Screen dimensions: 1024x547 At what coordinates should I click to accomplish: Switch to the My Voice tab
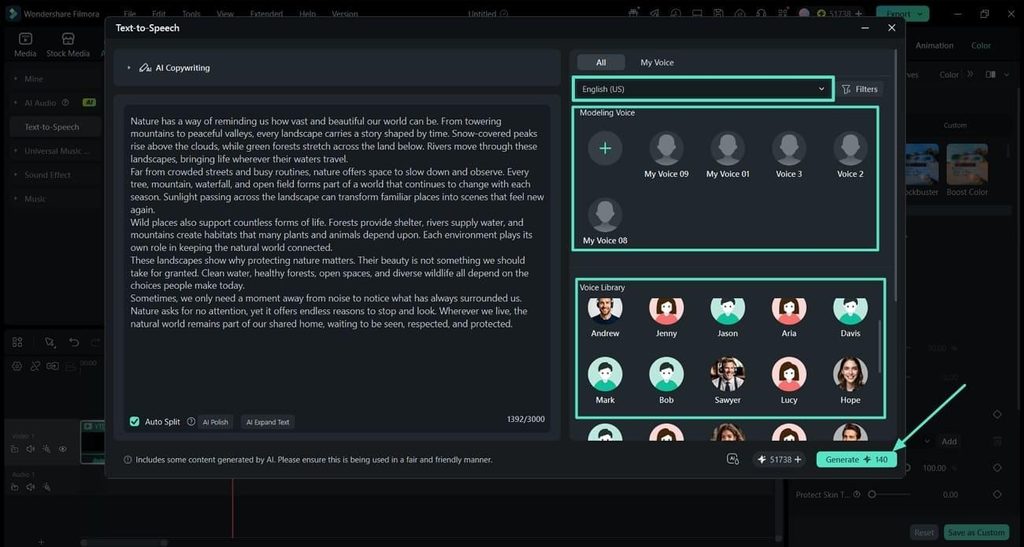coord(656,63)
